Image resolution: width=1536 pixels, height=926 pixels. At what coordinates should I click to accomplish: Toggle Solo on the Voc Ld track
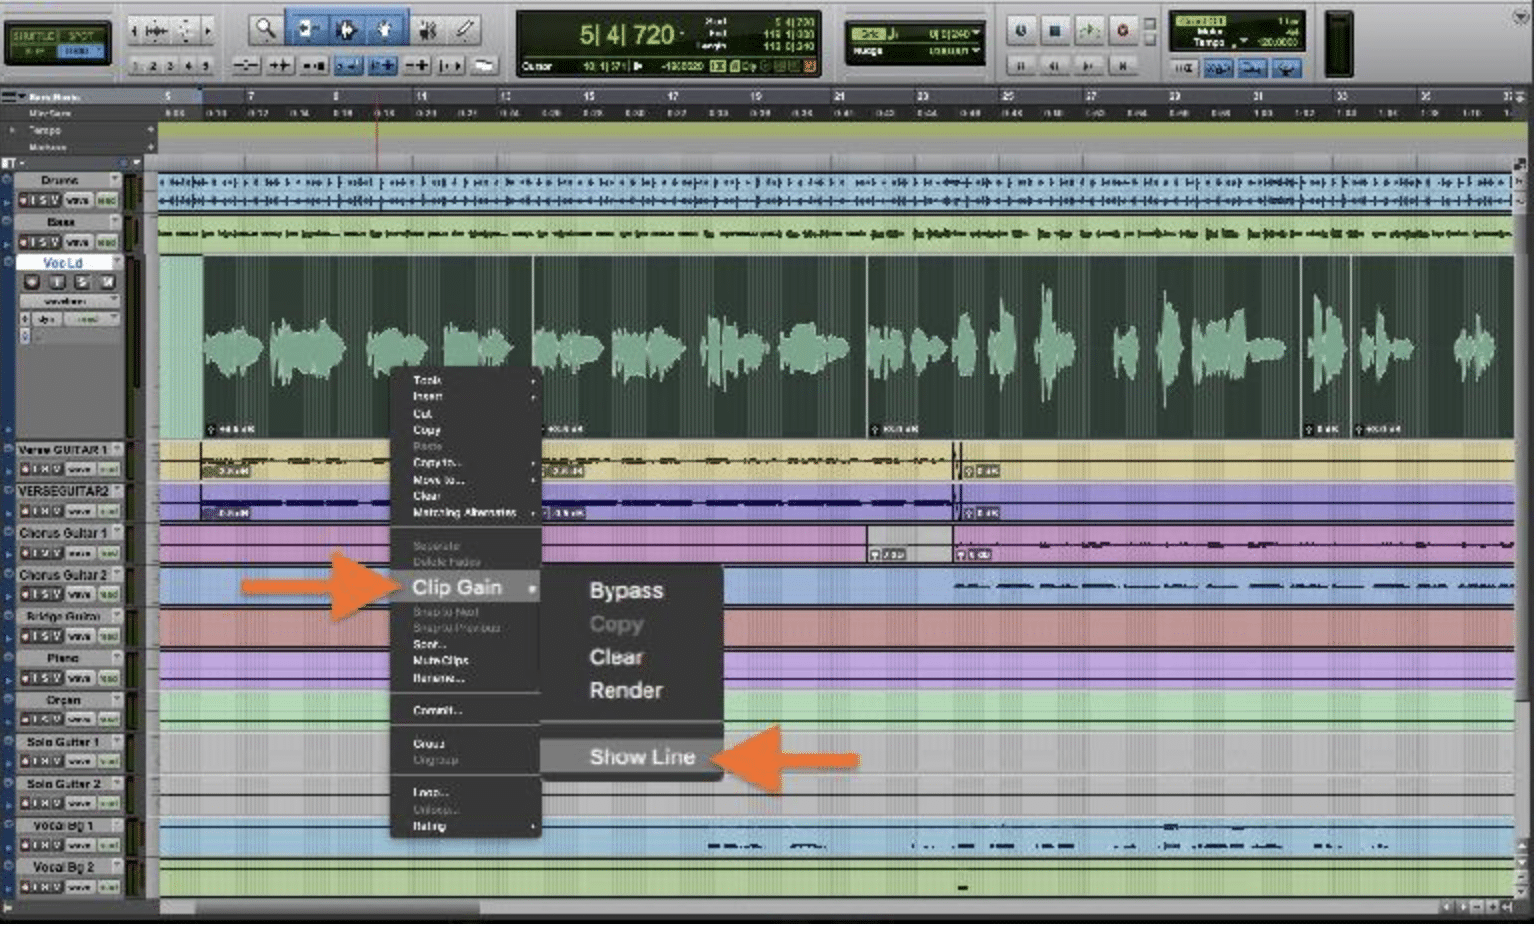tap(82, 283)
